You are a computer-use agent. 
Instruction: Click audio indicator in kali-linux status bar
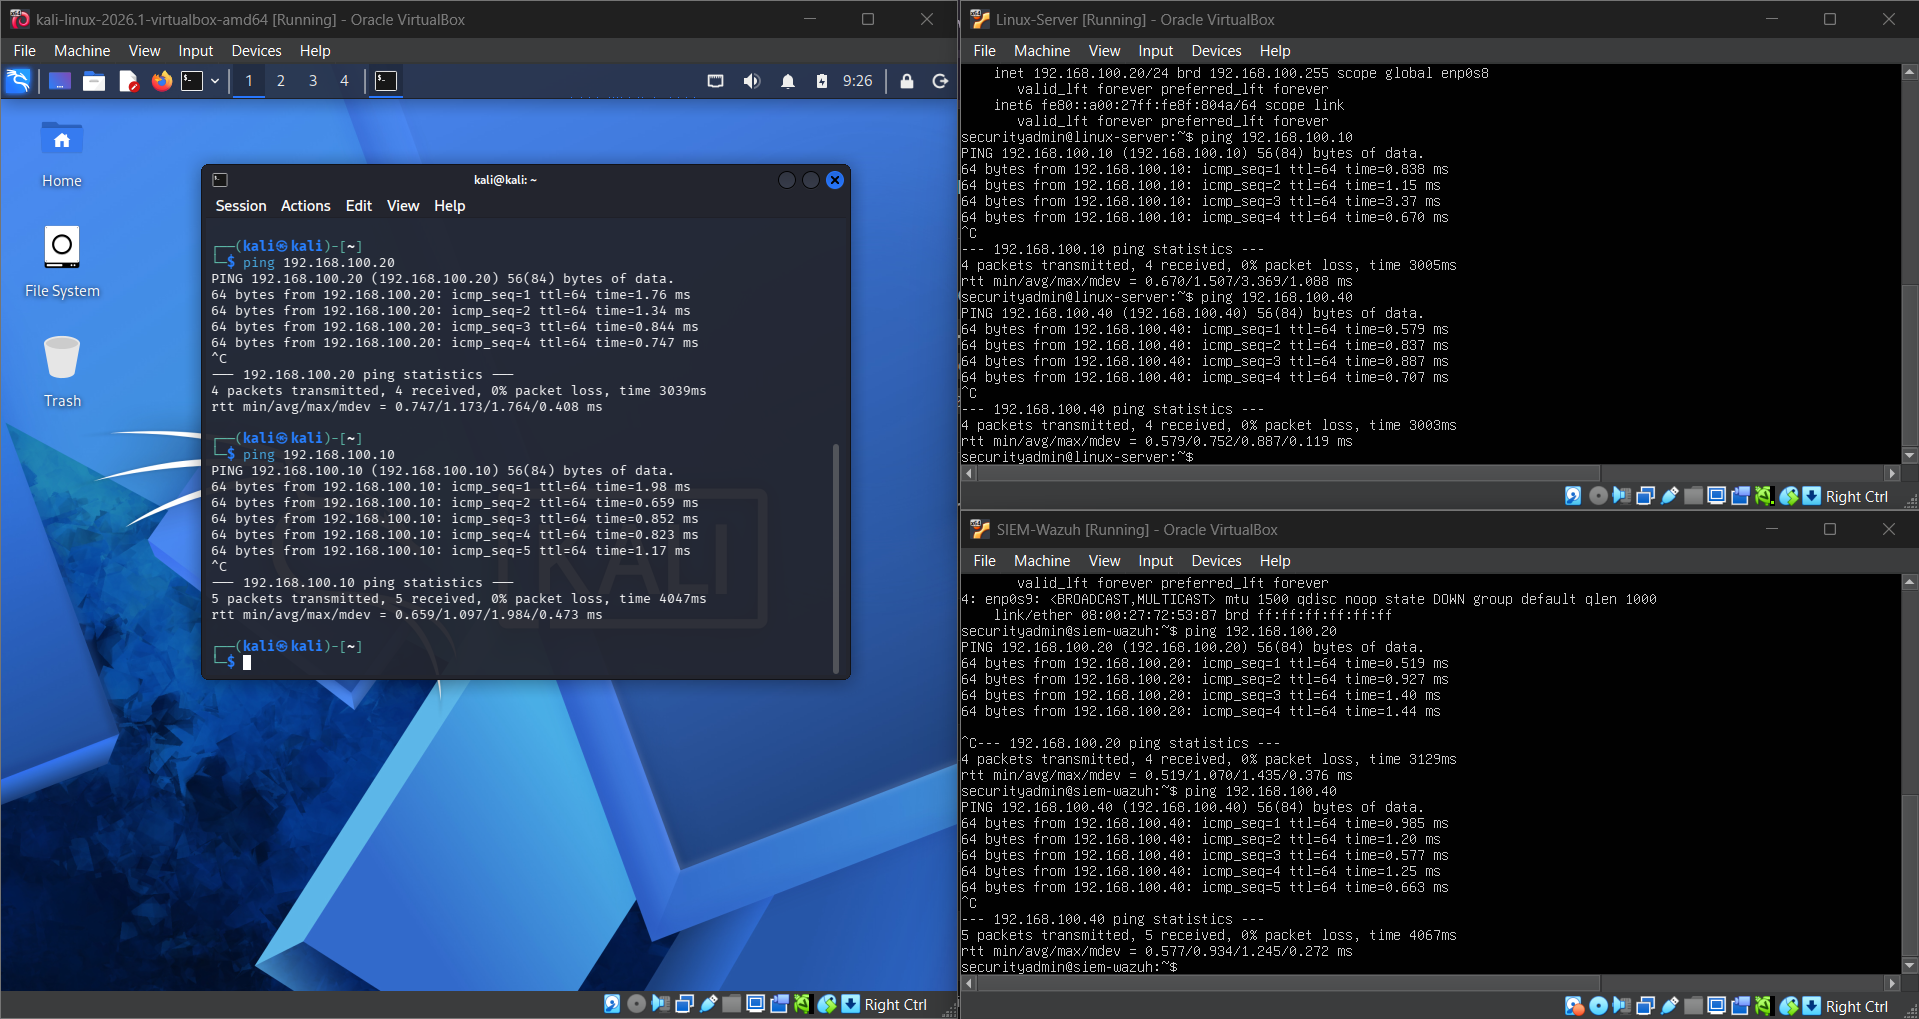(x=660, y=1004)
